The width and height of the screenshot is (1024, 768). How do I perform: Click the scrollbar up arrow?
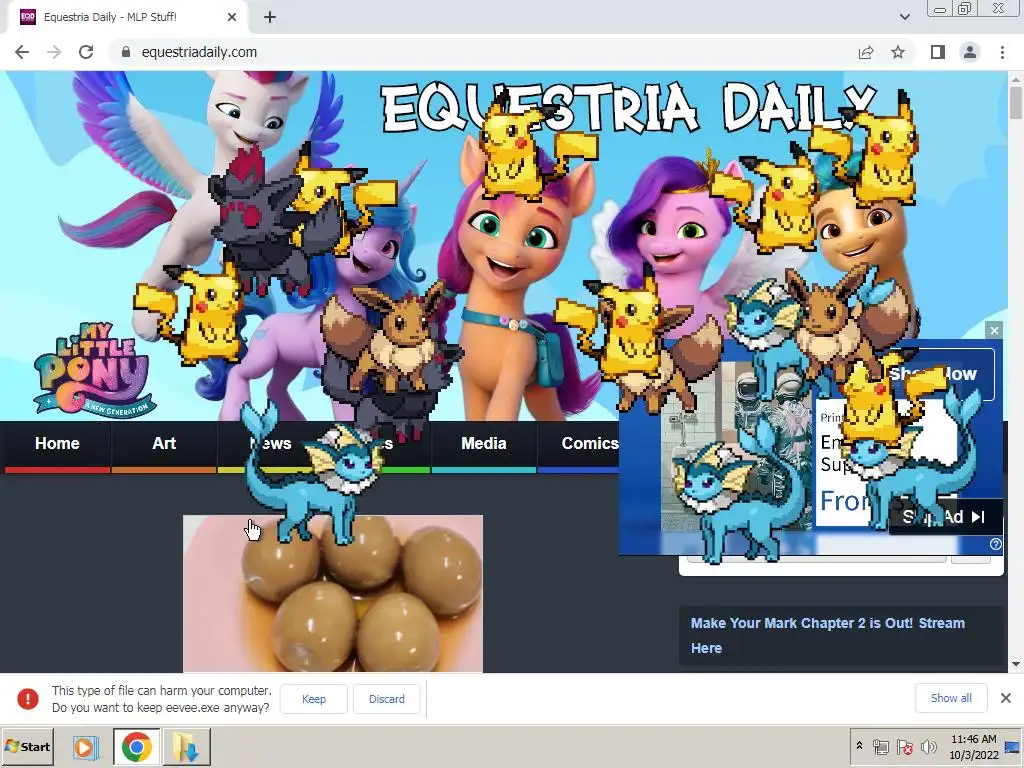1016,78
